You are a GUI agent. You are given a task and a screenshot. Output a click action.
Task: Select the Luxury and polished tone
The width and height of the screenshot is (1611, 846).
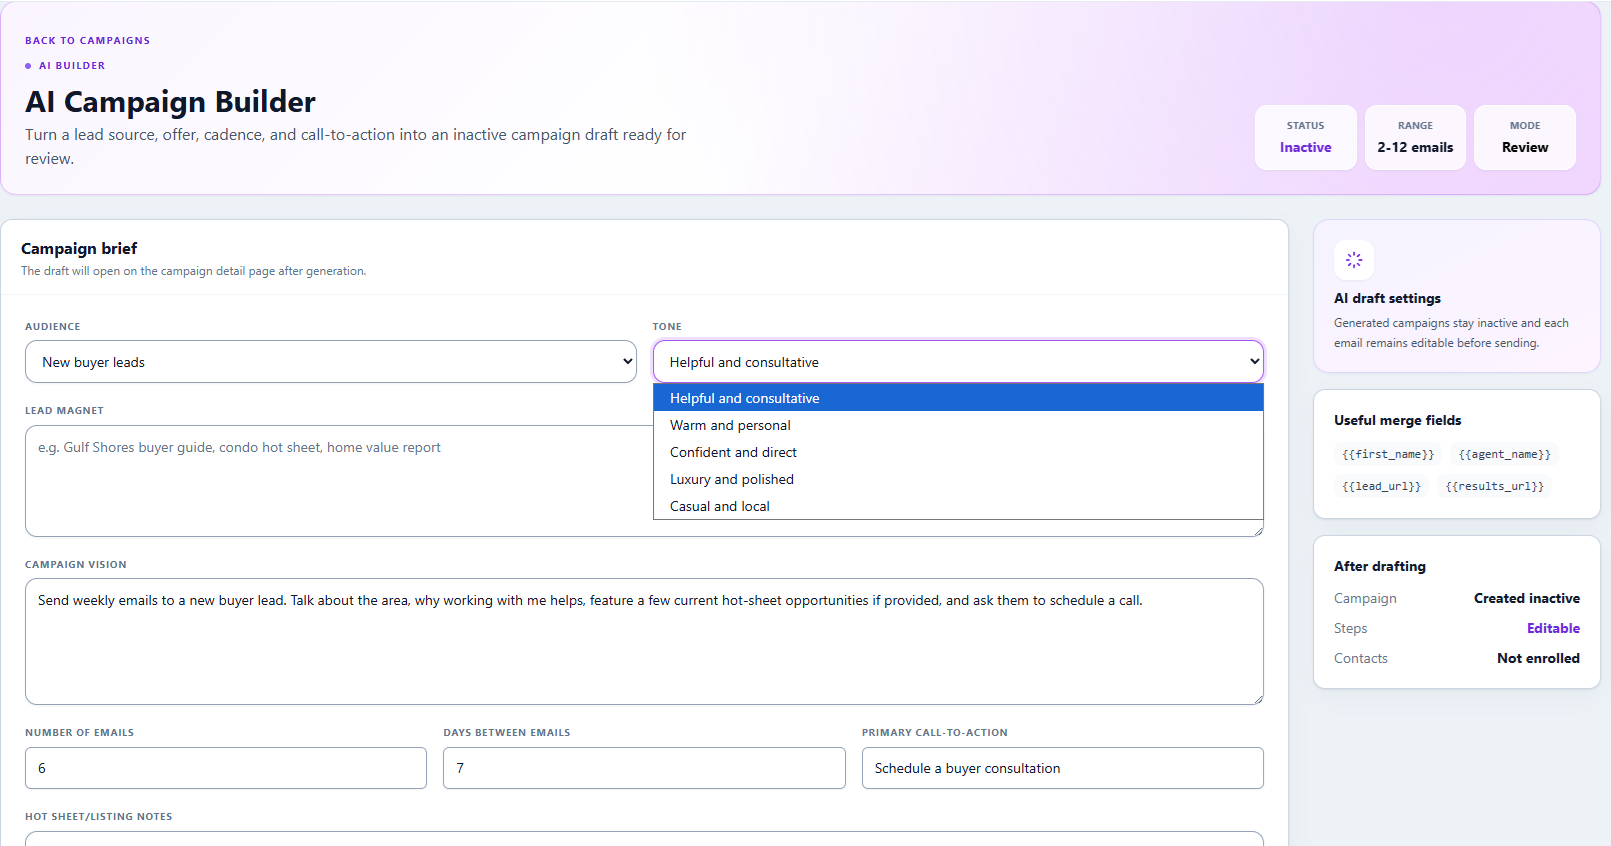pyautogui.click(x=958, y=479)
